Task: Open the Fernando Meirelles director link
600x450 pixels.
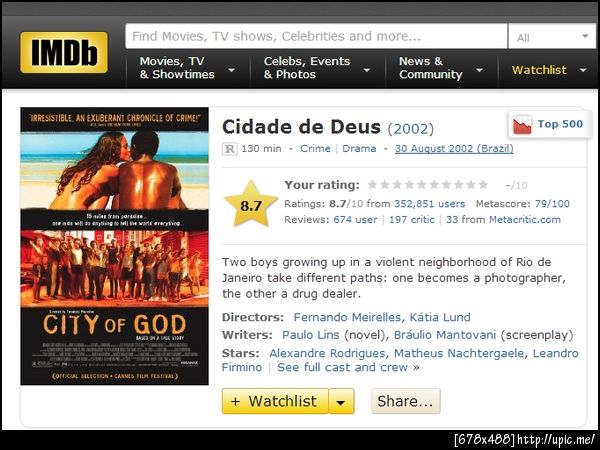Action: 347,317
